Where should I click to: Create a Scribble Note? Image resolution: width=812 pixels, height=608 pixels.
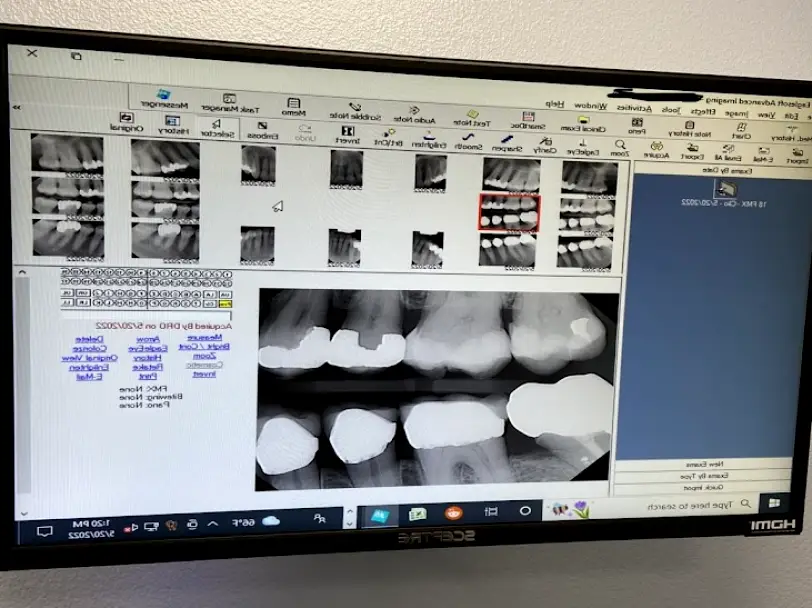[x=355, y=111]
